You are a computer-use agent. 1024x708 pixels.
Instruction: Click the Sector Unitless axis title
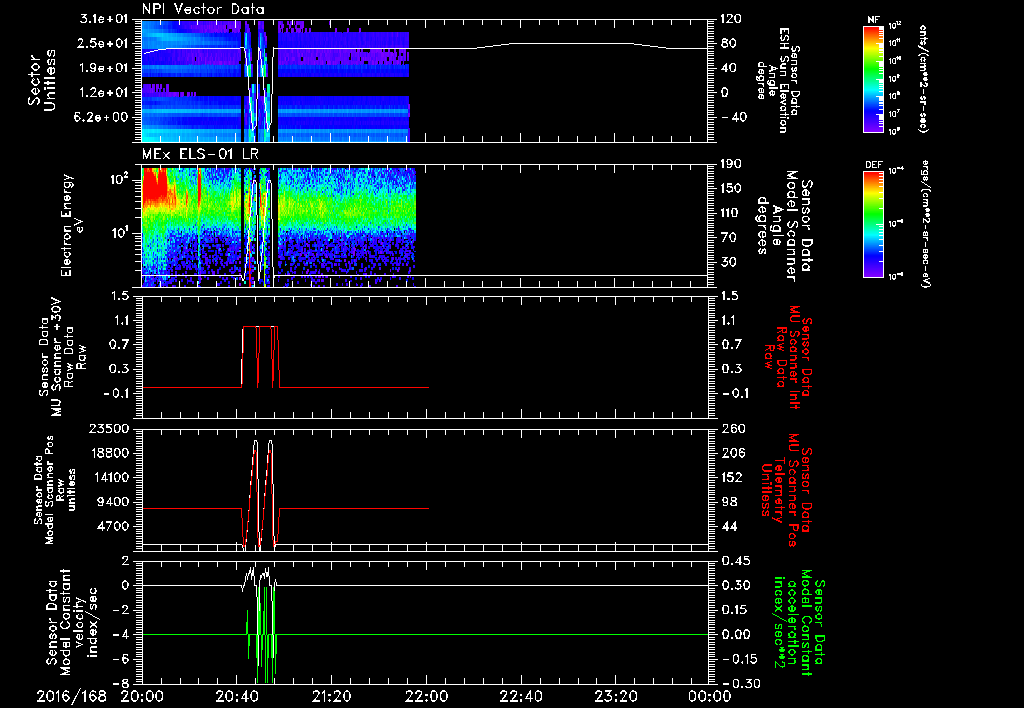[x=42, y=80]
